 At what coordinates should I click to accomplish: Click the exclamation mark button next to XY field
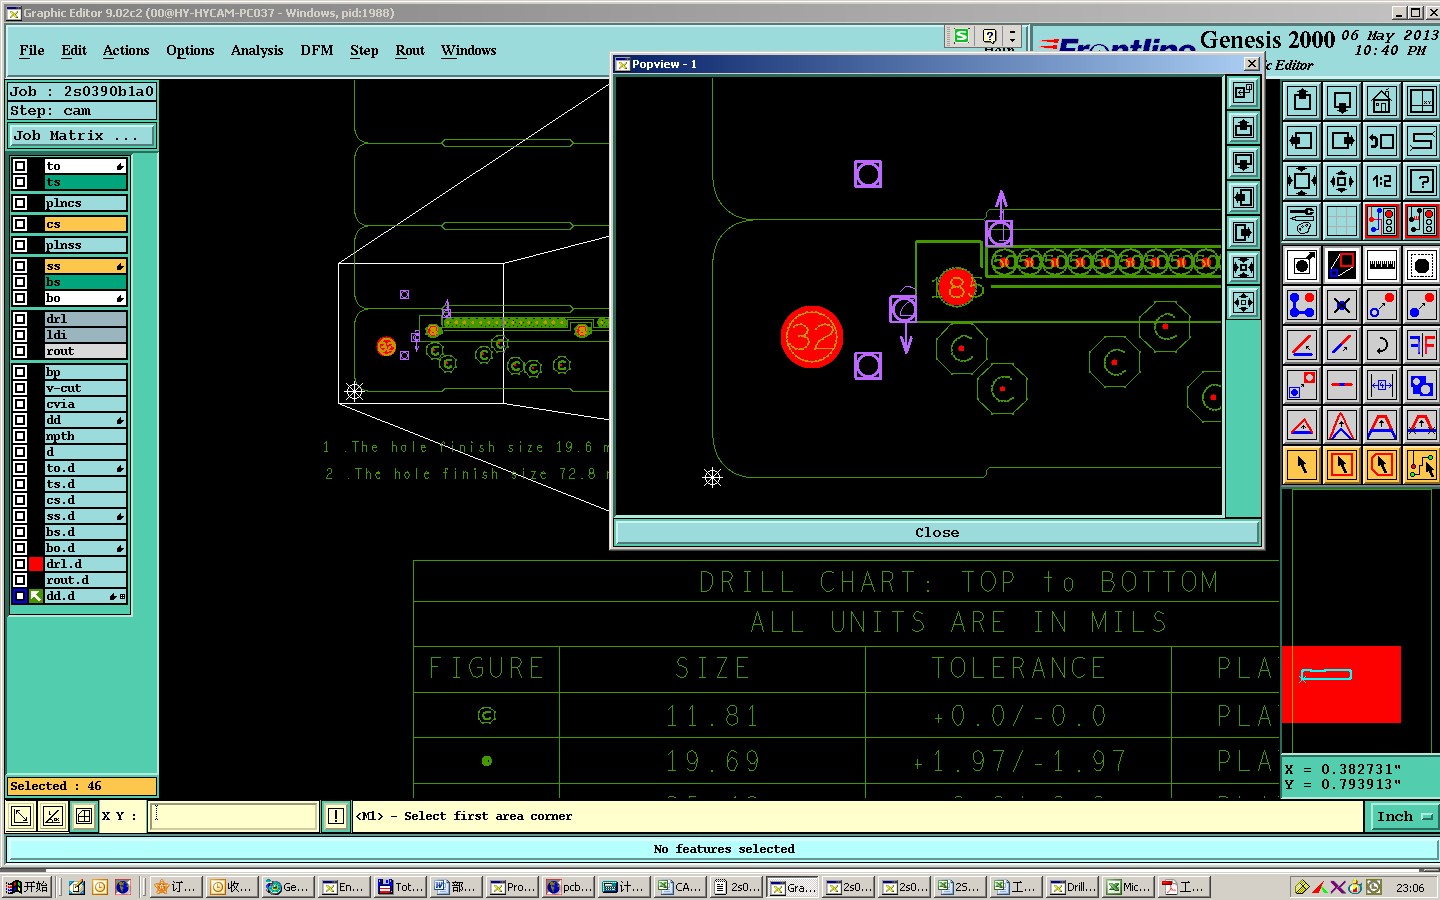336,816
